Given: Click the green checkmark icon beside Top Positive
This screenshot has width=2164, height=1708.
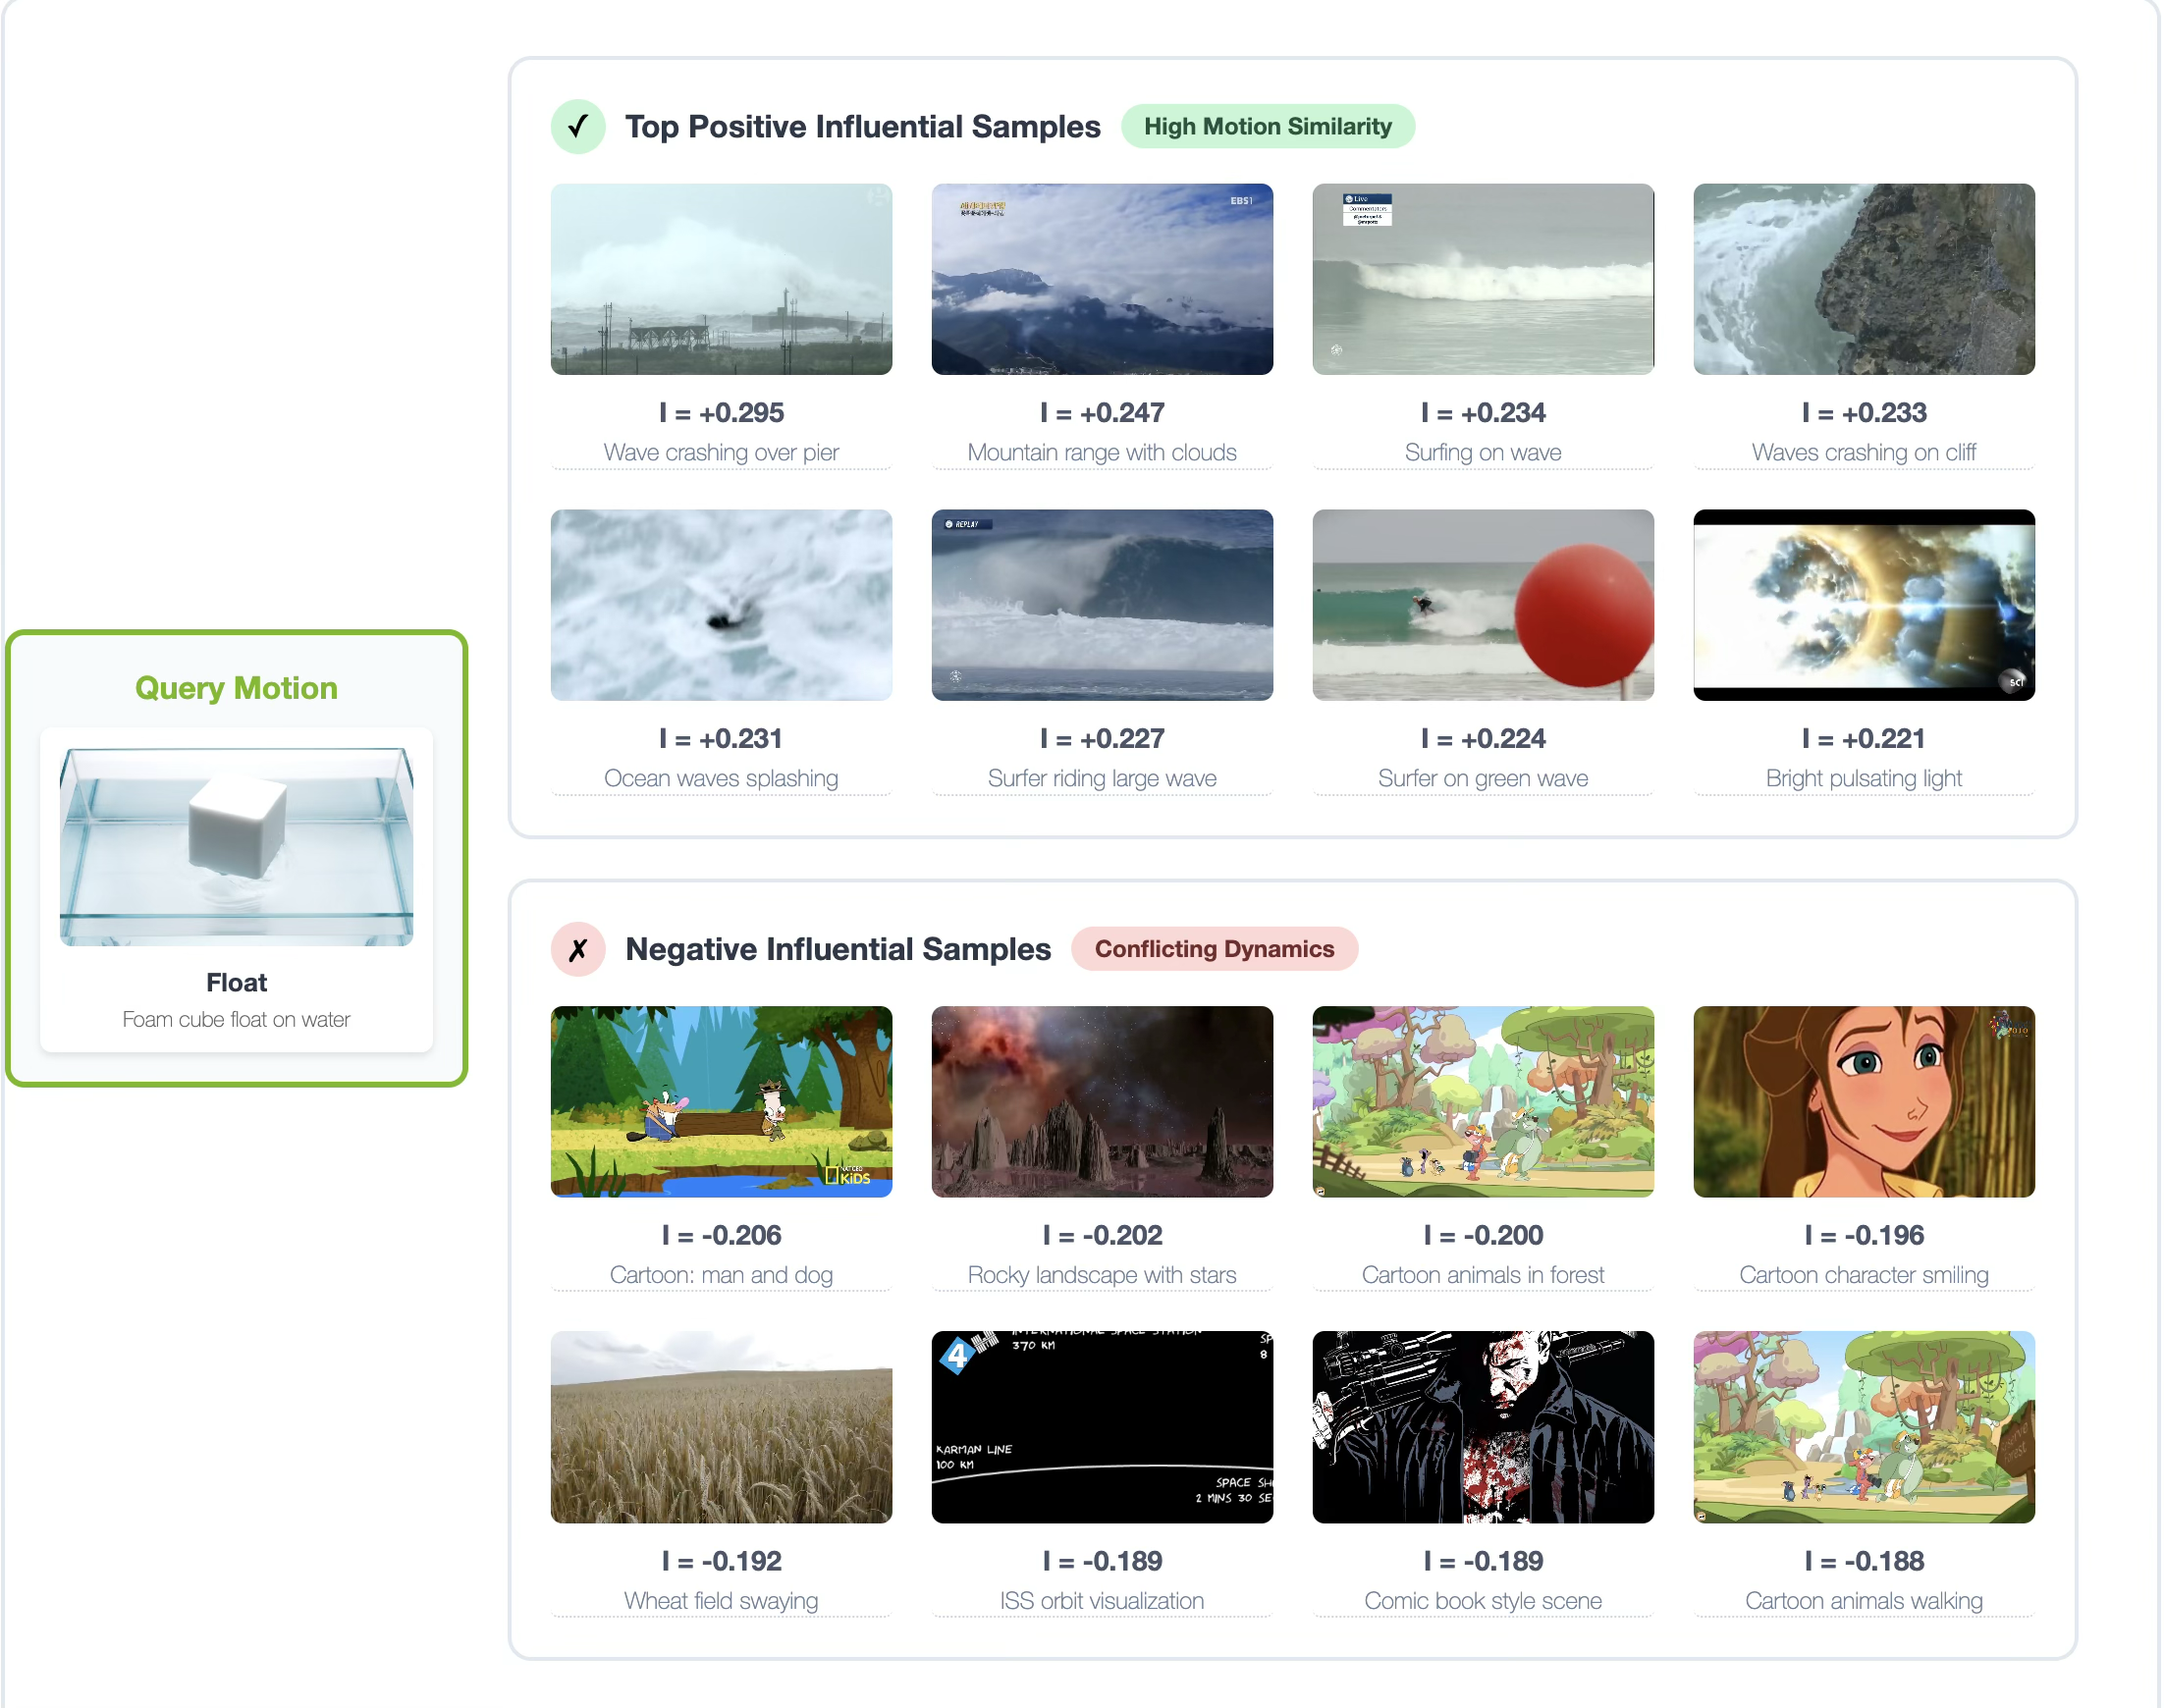Looking at the screenshot, I should point(578,127).
